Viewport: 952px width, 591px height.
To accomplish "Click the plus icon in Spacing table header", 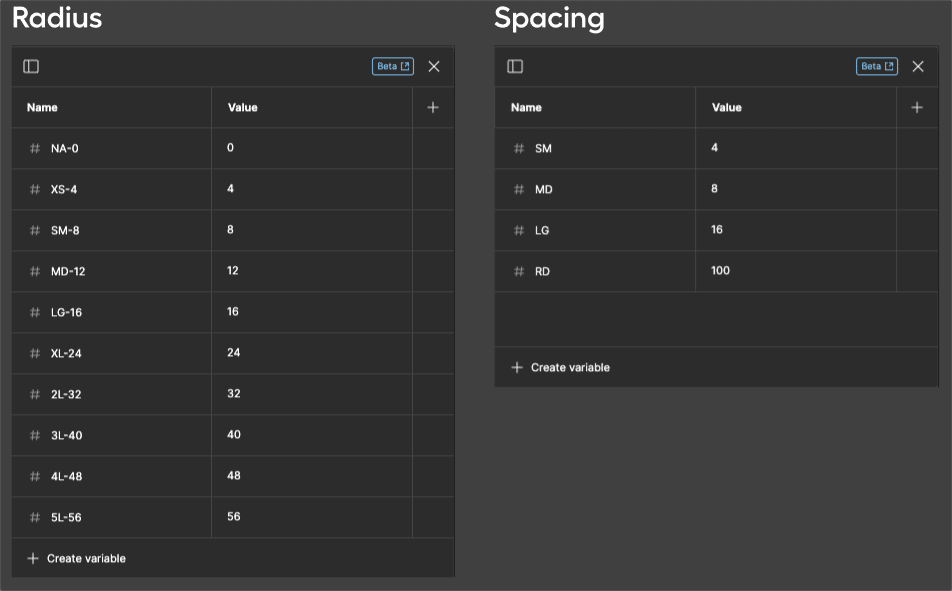I will pyautogui.click(x=917, y=108).
